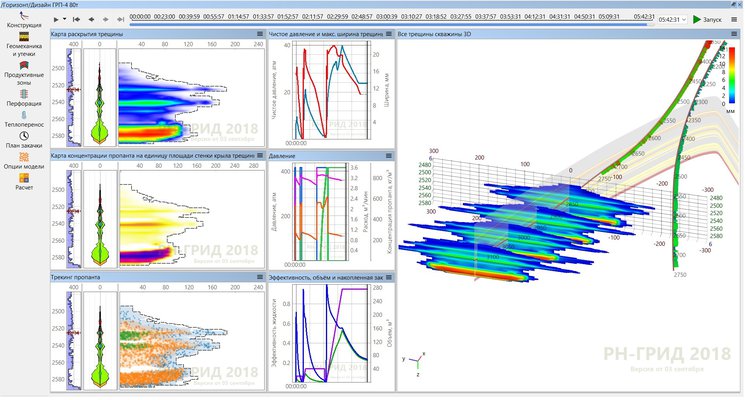Select timeline marker 02:29:59
The image size is (745, 400).
(x=337, y=17)
